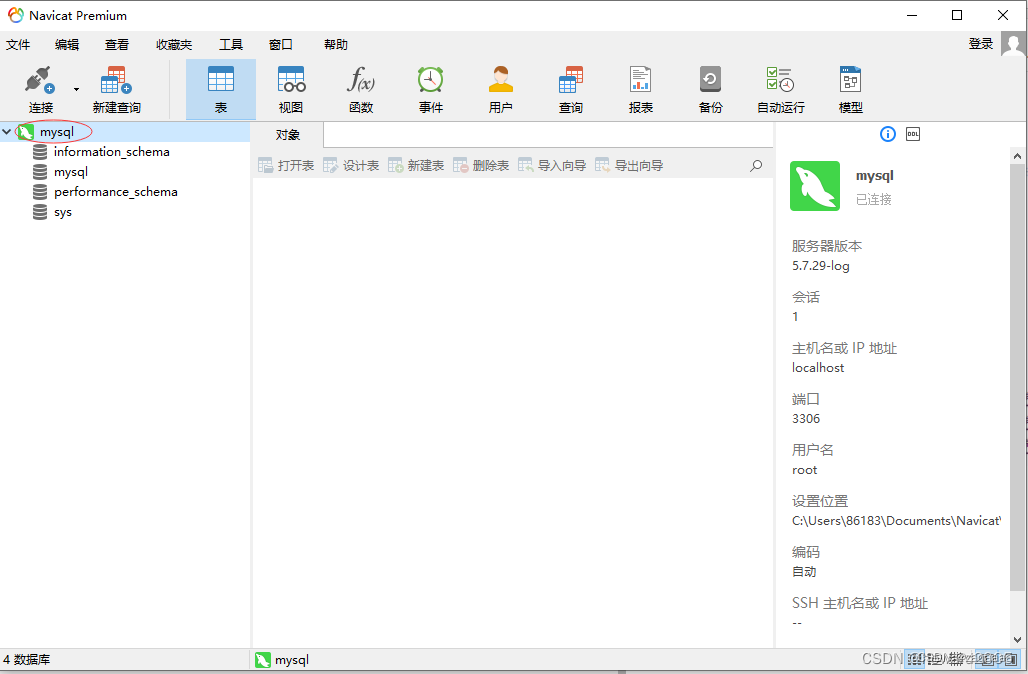Open the 窗口 menu

[x=281, y=45]
